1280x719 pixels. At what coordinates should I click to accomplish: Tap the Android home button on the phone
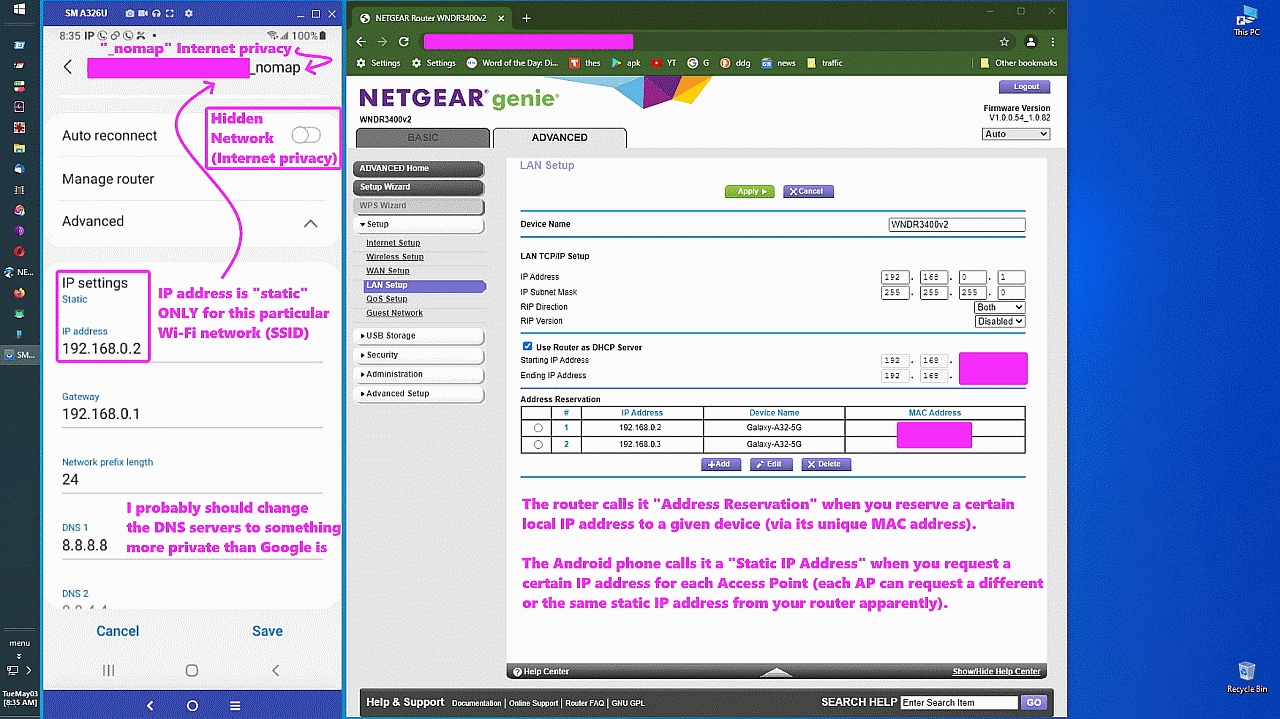tap(192, 670)
